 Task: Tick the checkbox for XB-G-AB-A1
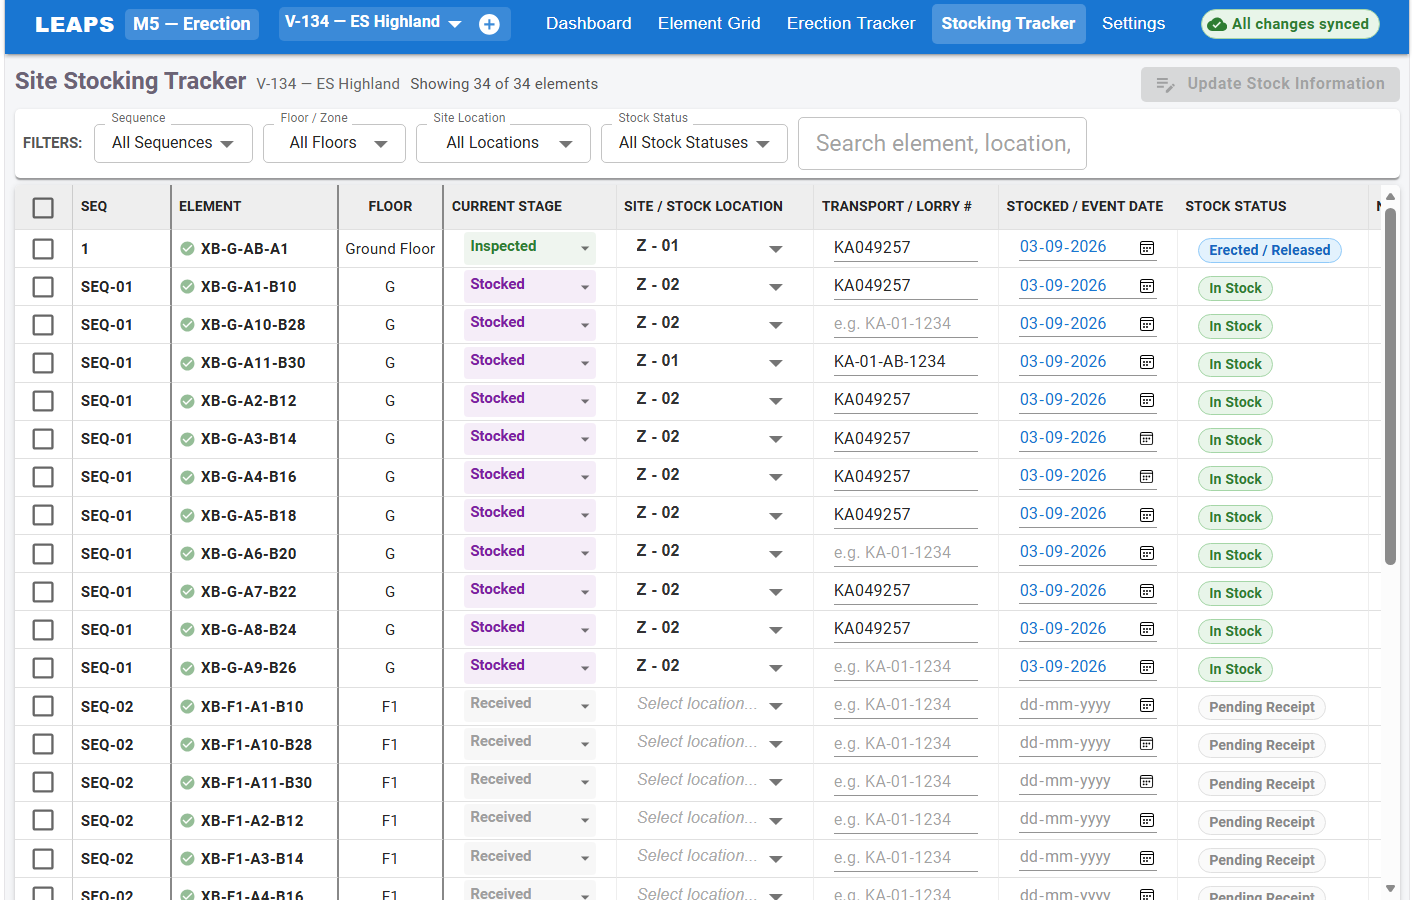(x=43, y=249)
